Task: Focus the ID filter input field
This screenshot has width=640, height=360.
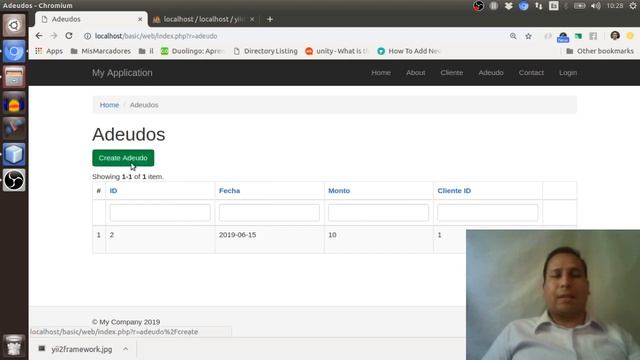Action: click(160, 213)
